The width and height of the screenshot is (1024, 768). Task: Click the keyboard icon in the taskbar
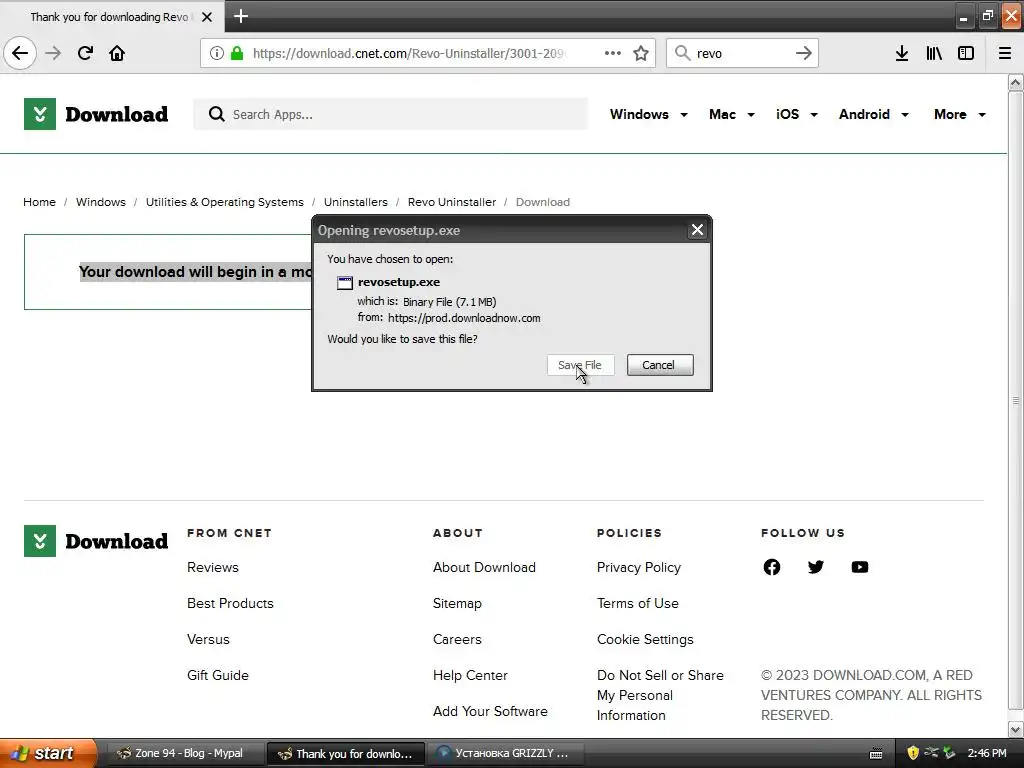pyautogui.click(x=876, y=754)
